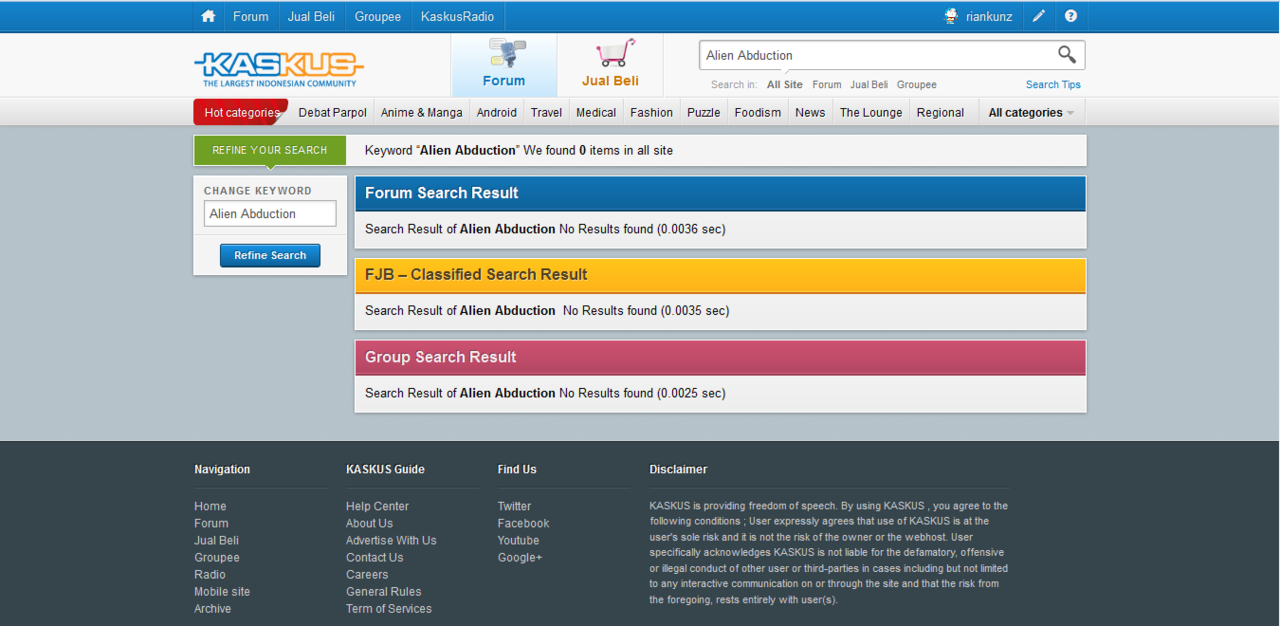The height and width of the screenshot is (626, 1280).
Task: Open the Foodism category
Action: click(x=758, y=113)
